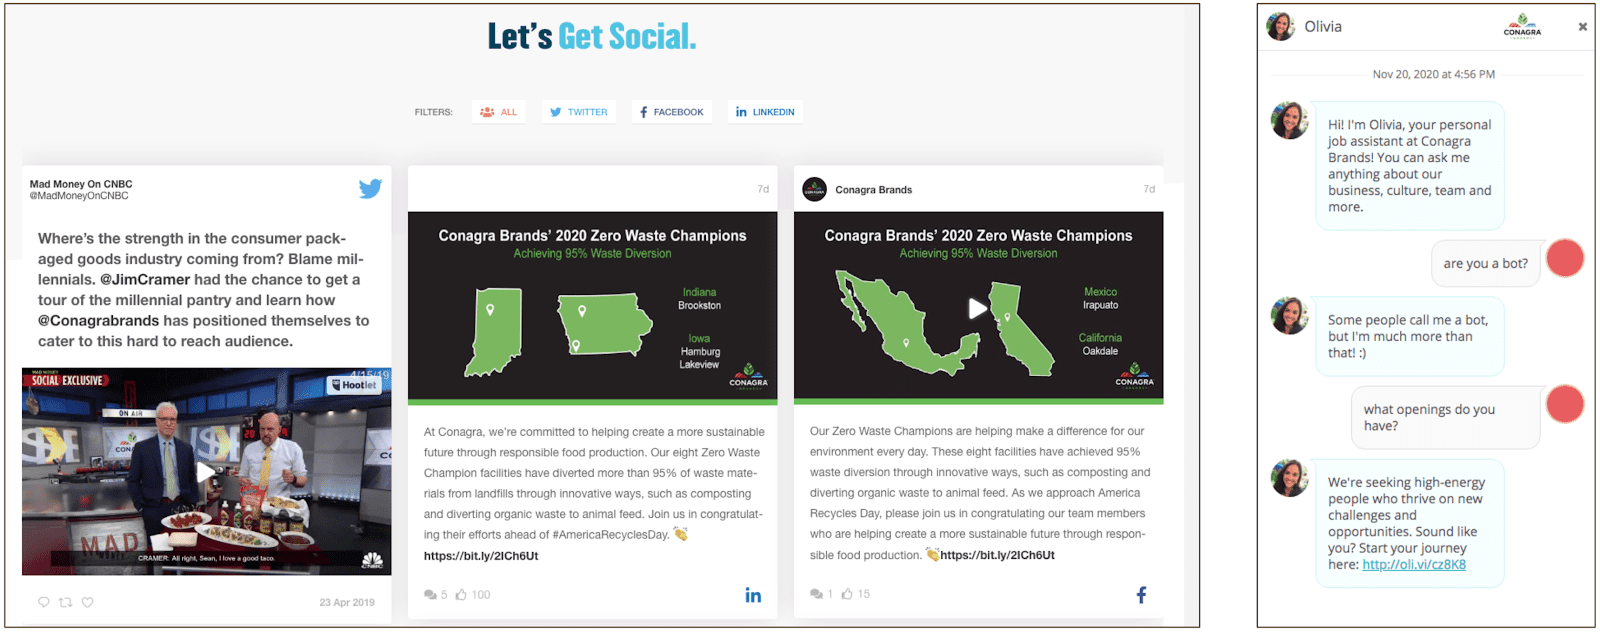1600x632 pixels.
Task: Switch to the ALL filter tab
Action: pos(498,111)
